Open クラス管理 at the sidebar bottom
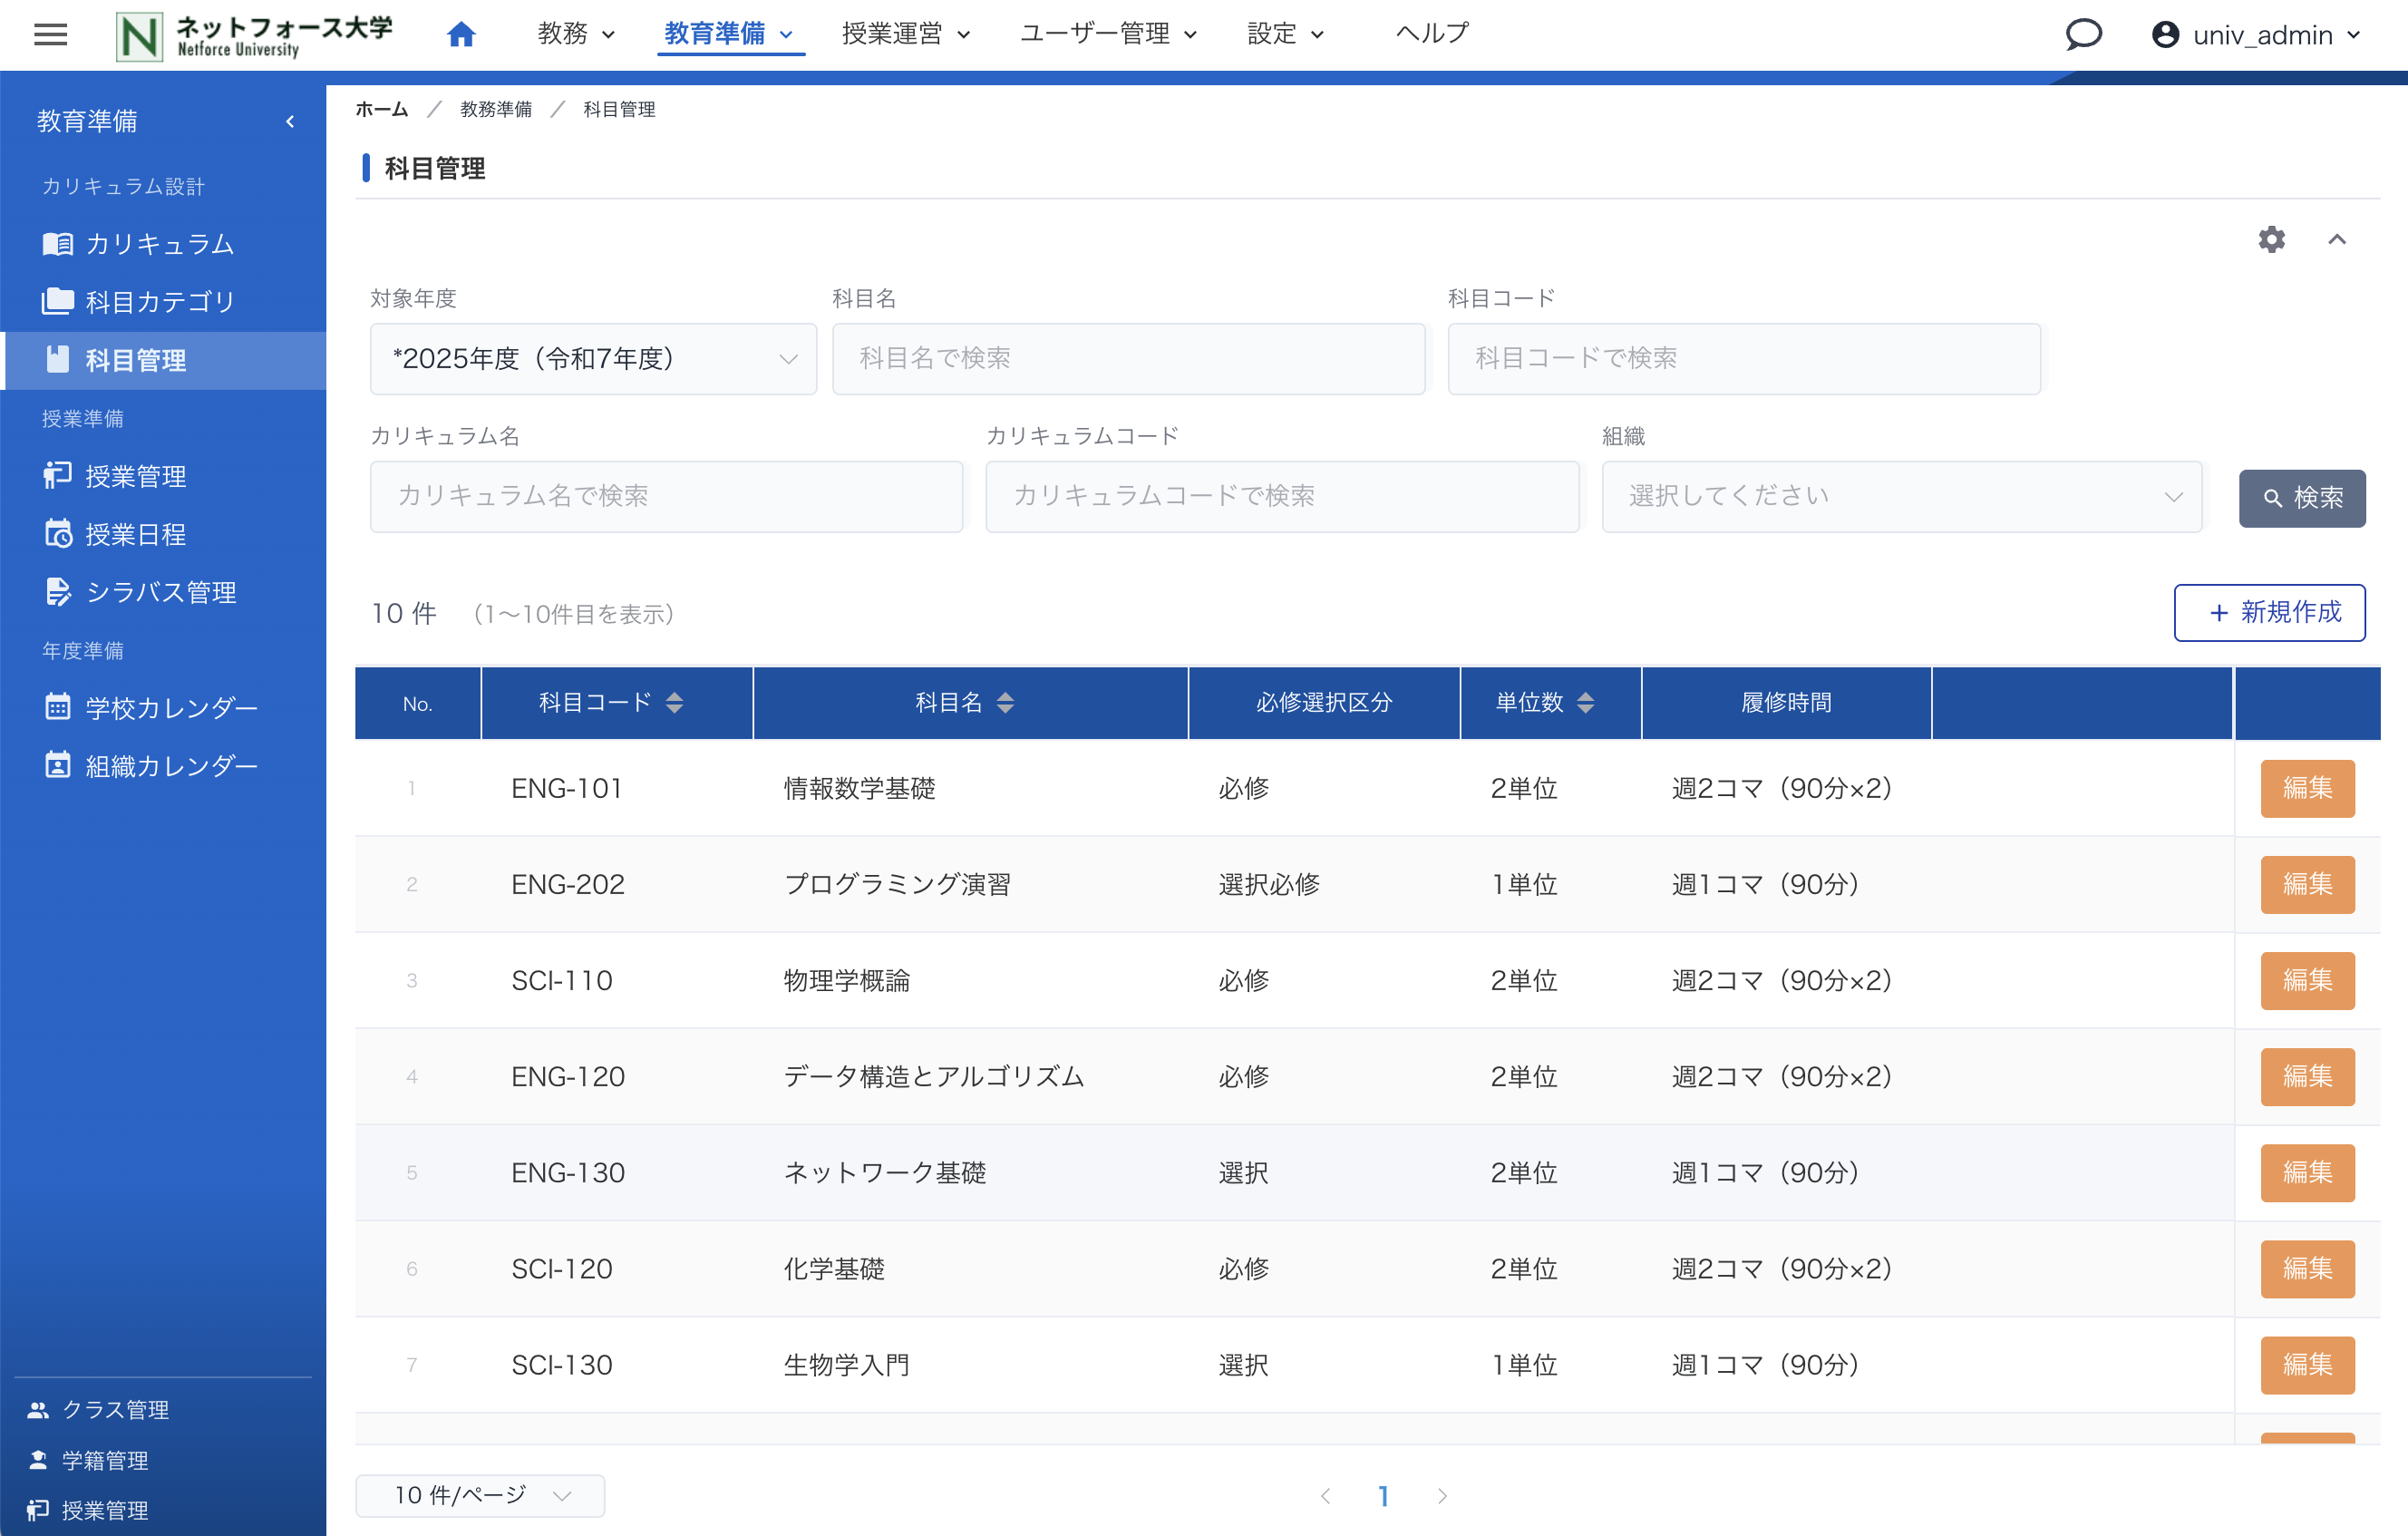Screen dimensions: 2408x1536 tap(115, 1410)
